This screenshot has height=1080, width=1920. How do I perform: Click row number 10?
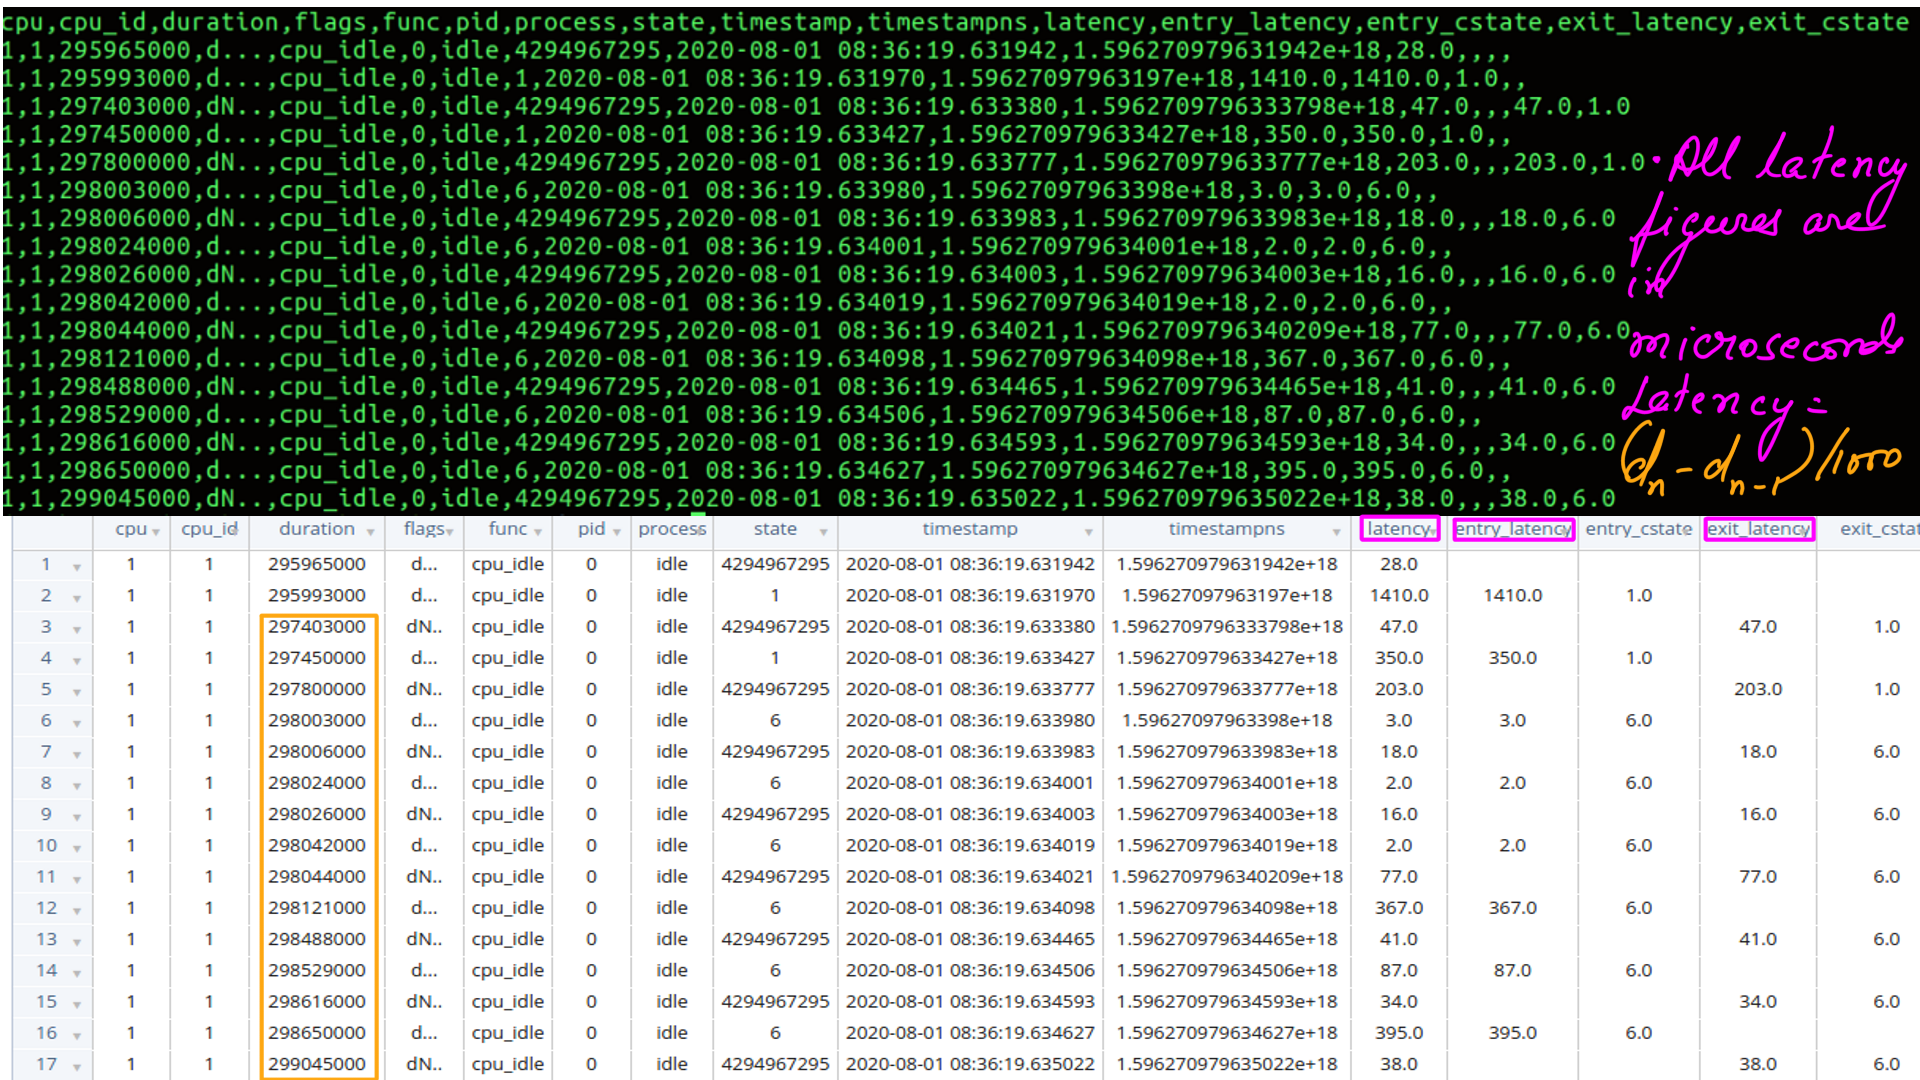tap(46, 845)
